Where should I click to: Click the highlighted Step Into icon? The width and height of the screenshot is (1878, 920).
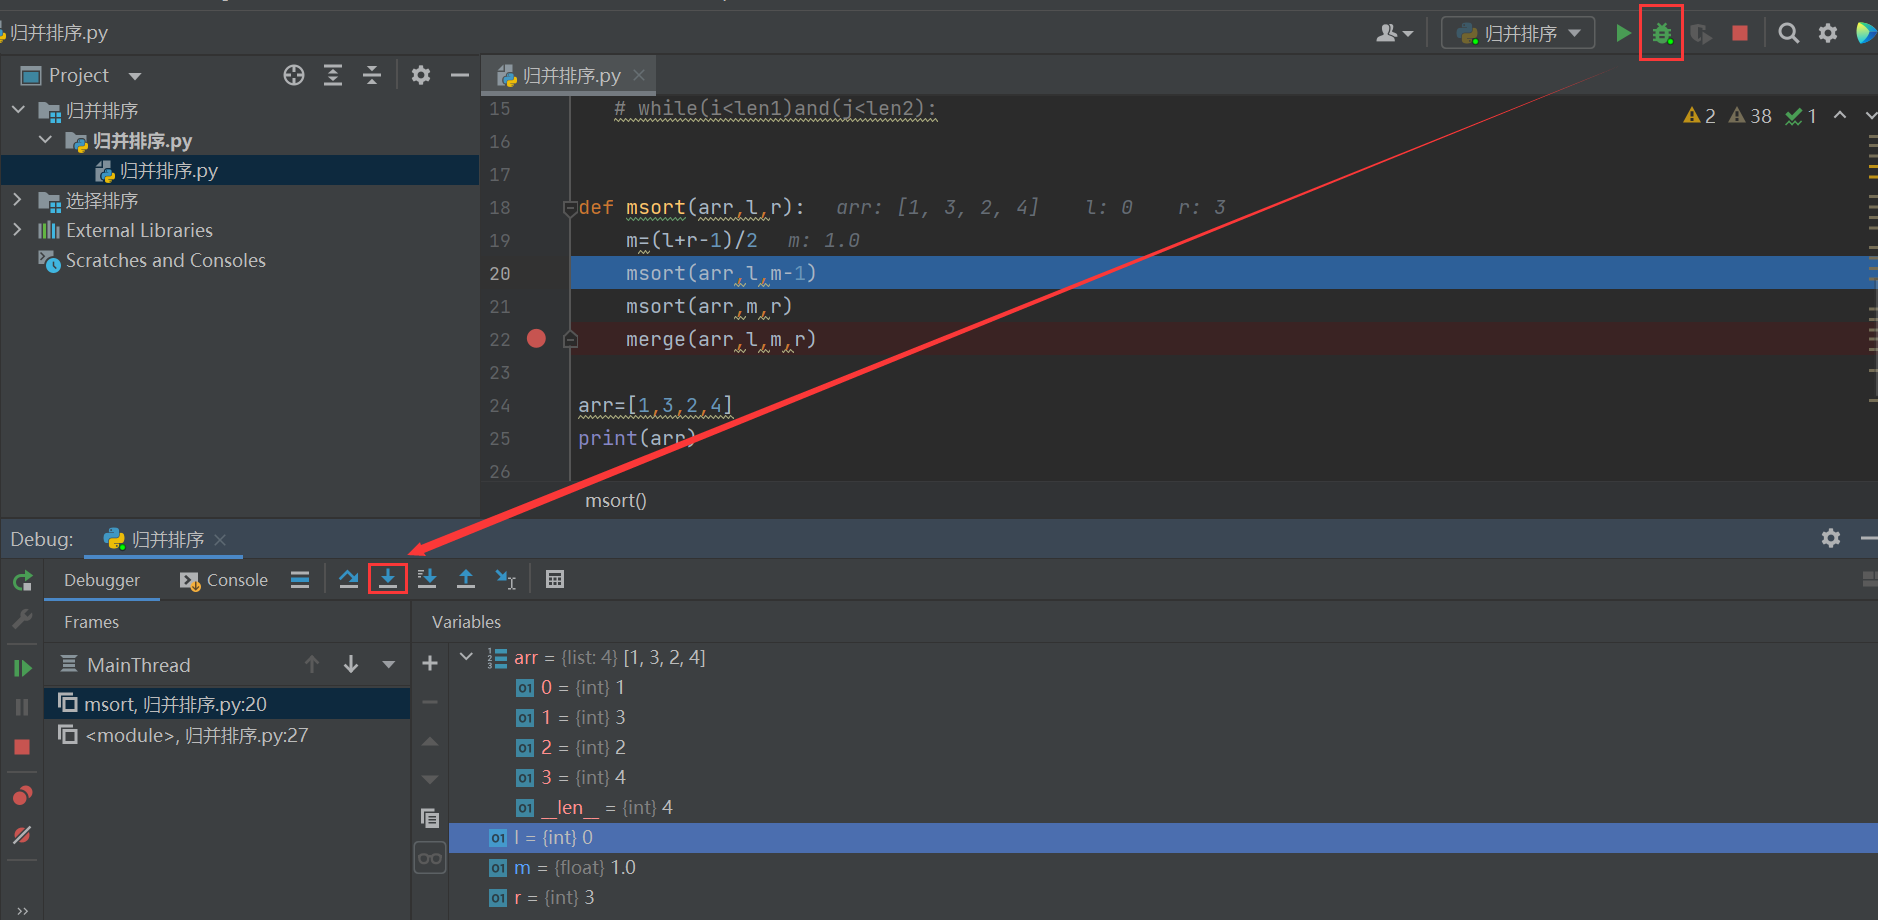coord(388,579)
